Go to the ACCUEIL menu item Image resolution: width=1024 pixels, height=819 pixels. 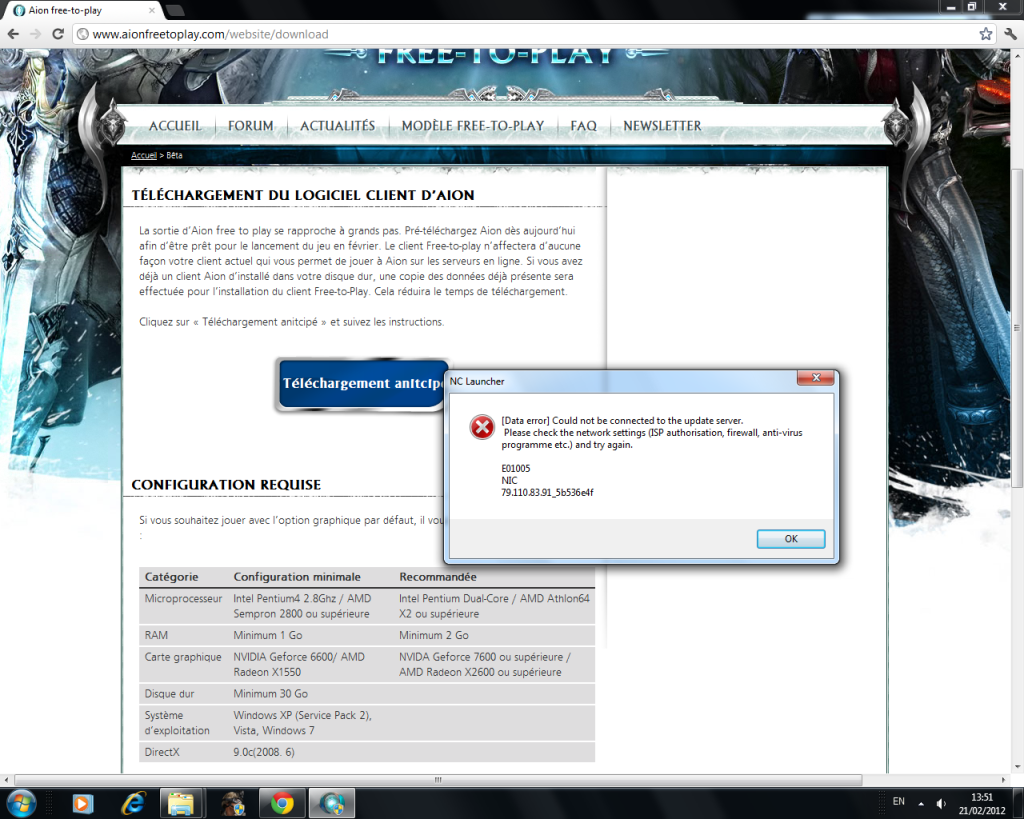[x=175, y=126]
